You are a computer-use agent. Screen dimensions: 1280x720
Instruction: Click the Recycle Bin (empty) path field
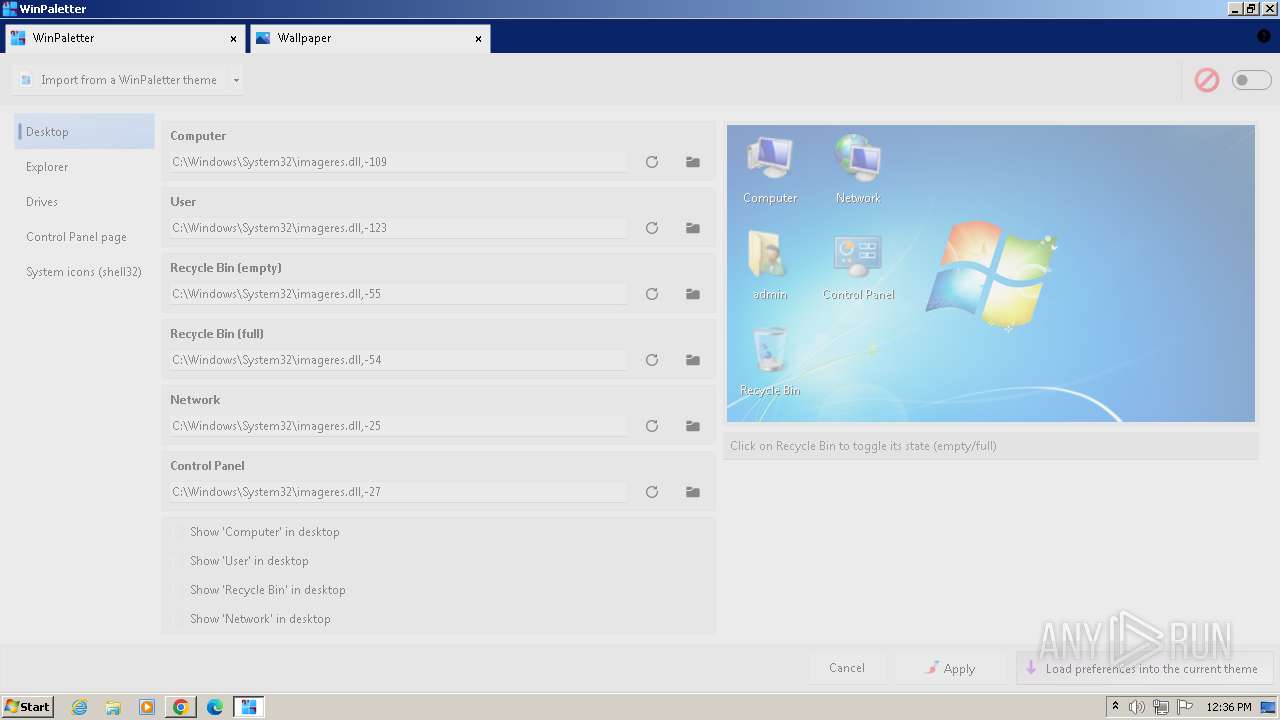(x=398, y=294)
